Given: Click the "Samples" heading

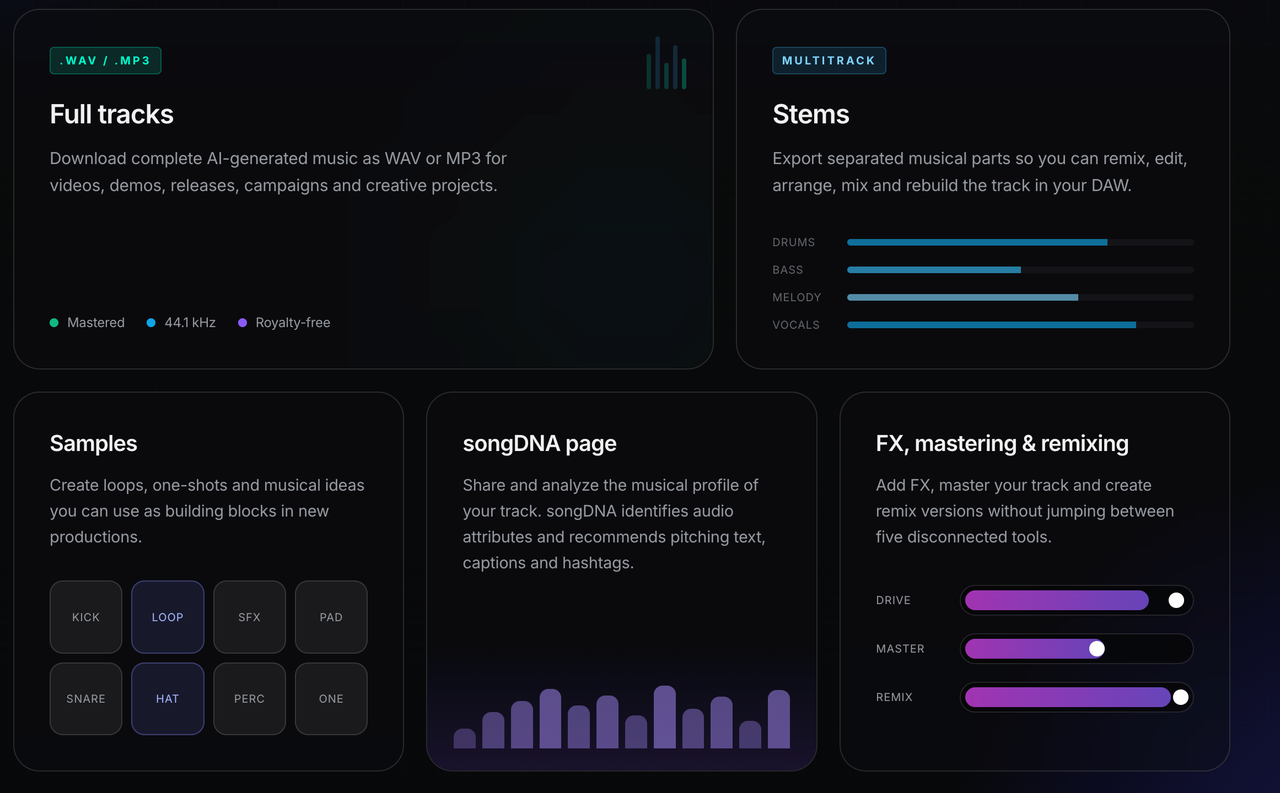Looking at the screenshot, I should click(94, 444).
